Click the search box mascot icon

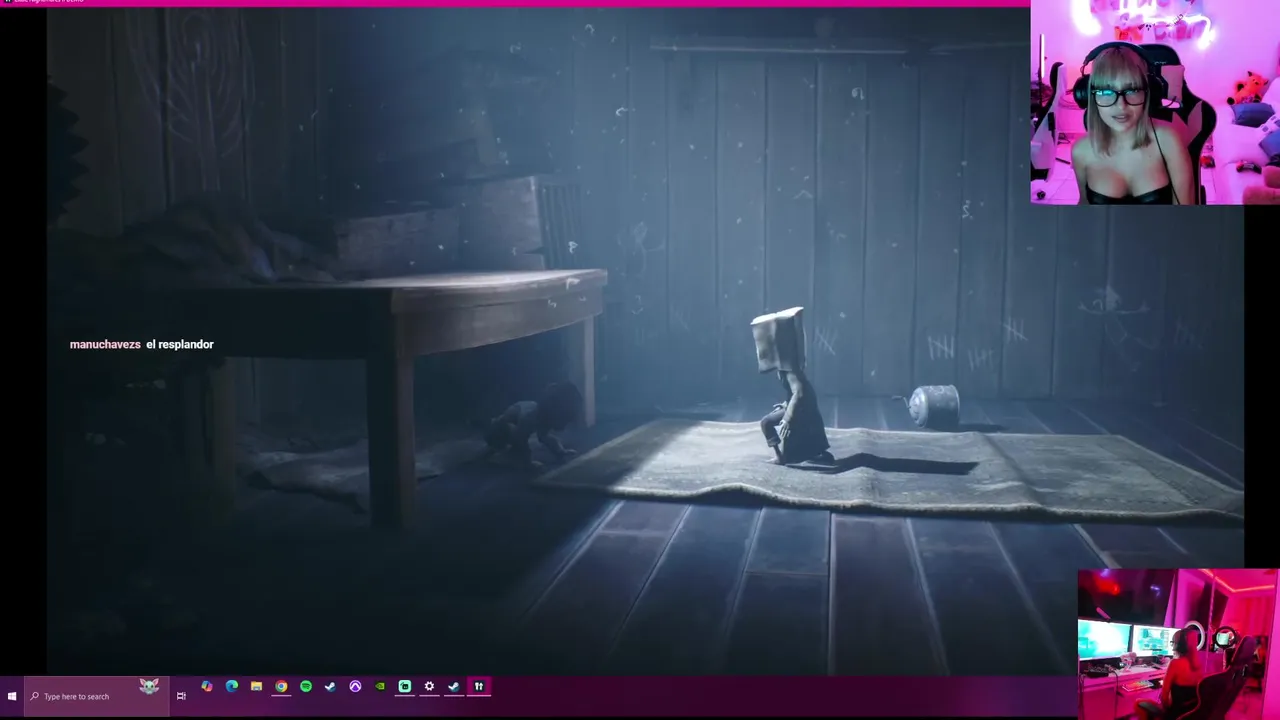[149, 686]
